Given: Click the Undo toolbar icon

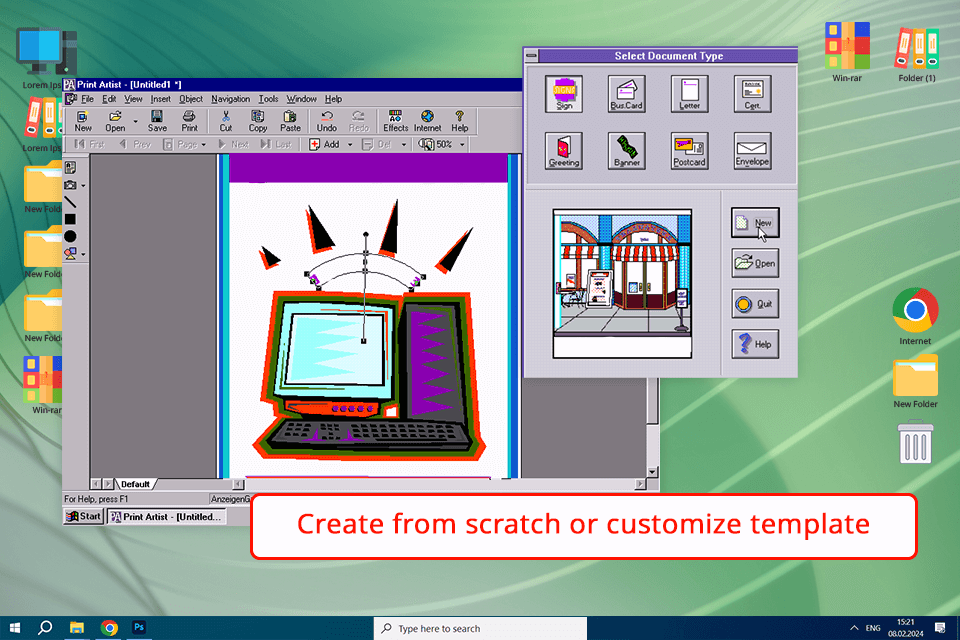Looking at the screenshot, I should [327, 121].
